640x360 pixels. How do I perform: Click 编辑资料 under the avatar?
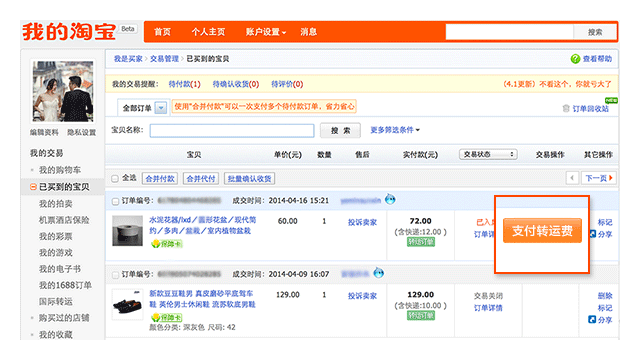tap(44, 132)
